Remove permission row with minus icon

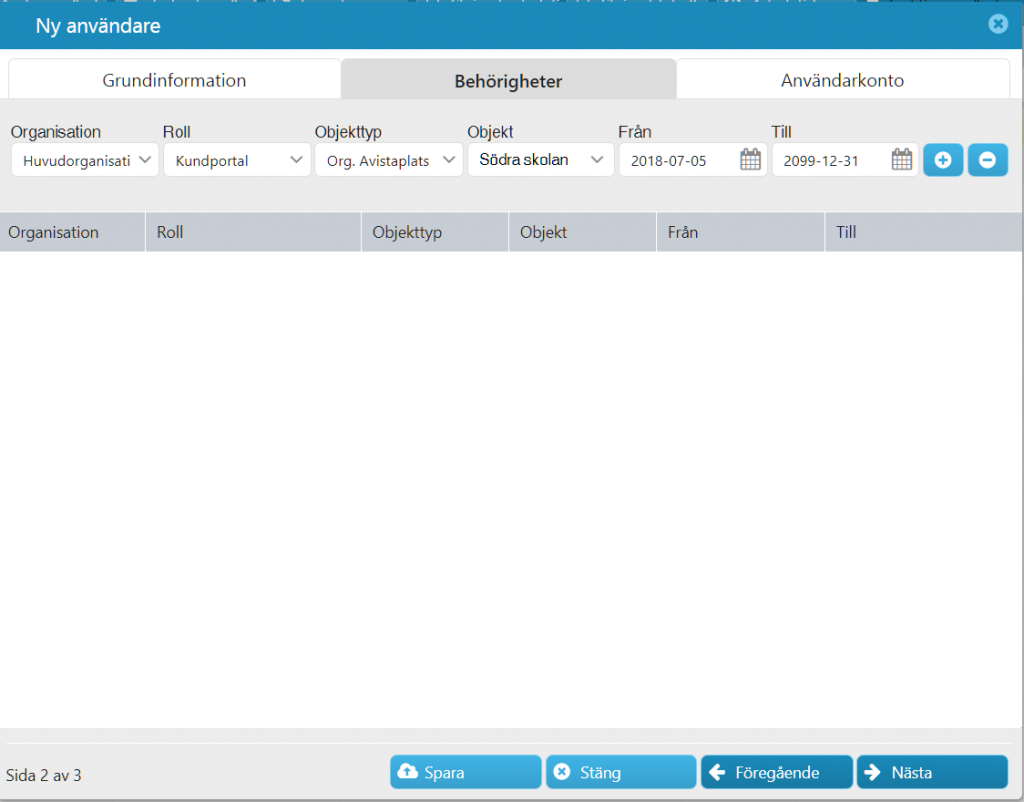point(987,160)
